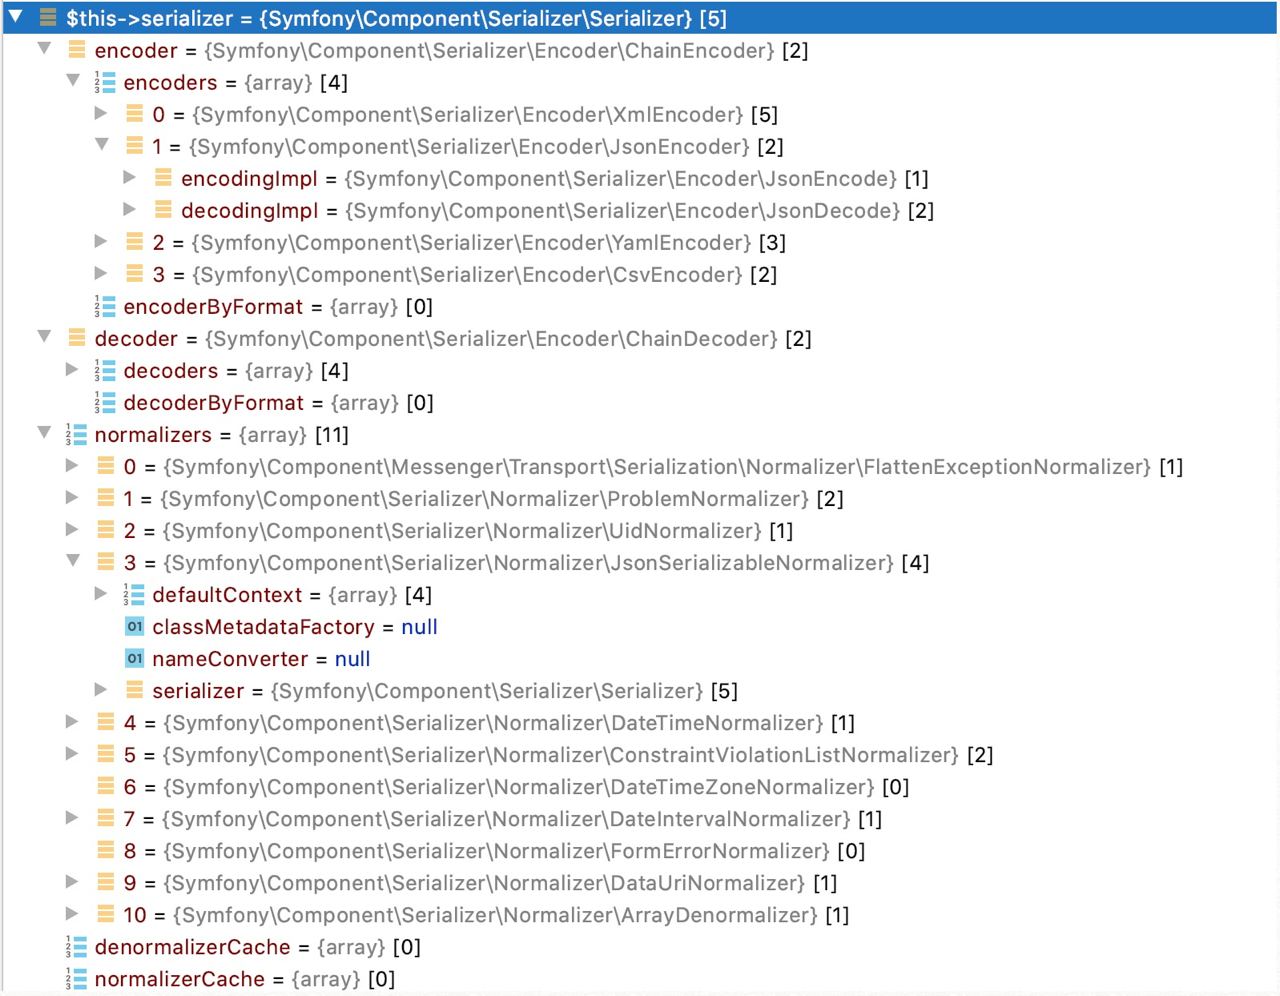Select the ArrayDenormalizer class text

tap(495, 915)
